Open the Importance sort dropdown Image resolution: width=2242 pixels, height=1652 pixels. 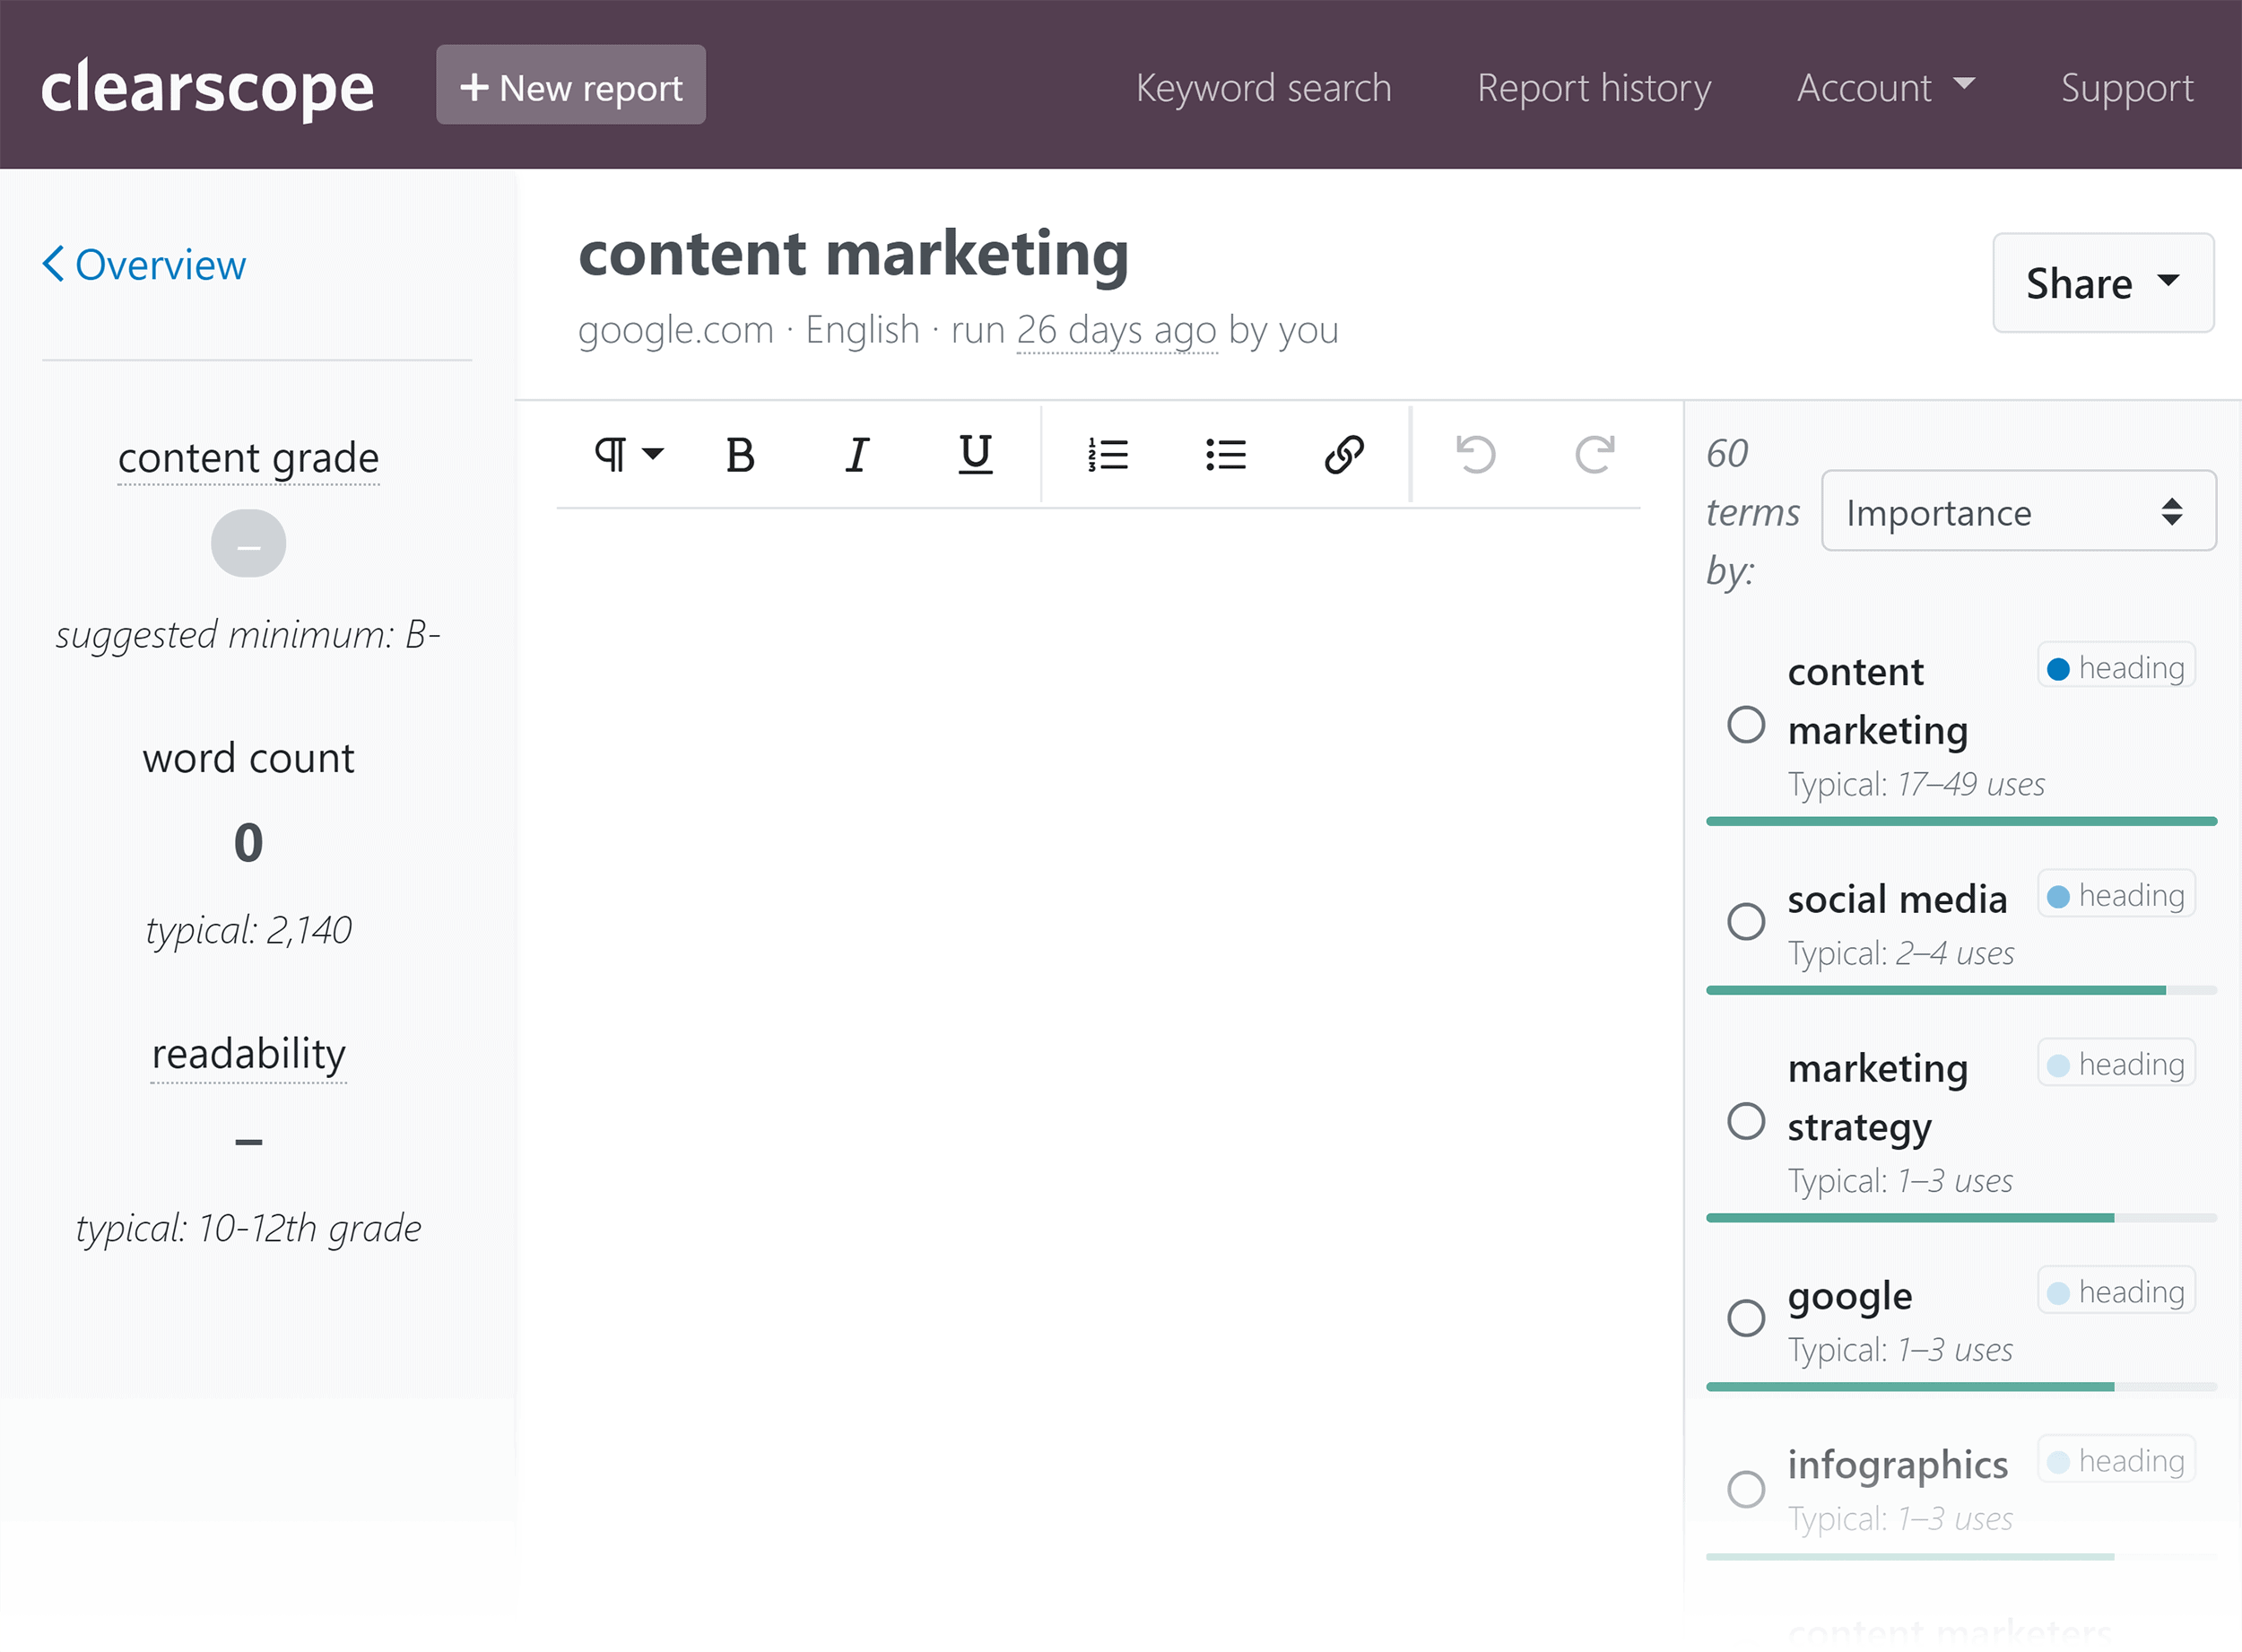2011,512
